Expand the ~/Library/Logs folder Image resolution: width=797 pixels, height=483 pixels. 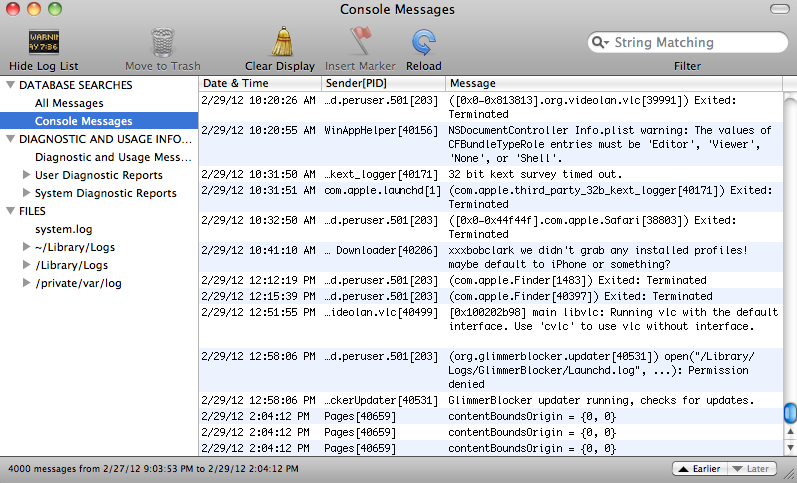pos(26,247)
